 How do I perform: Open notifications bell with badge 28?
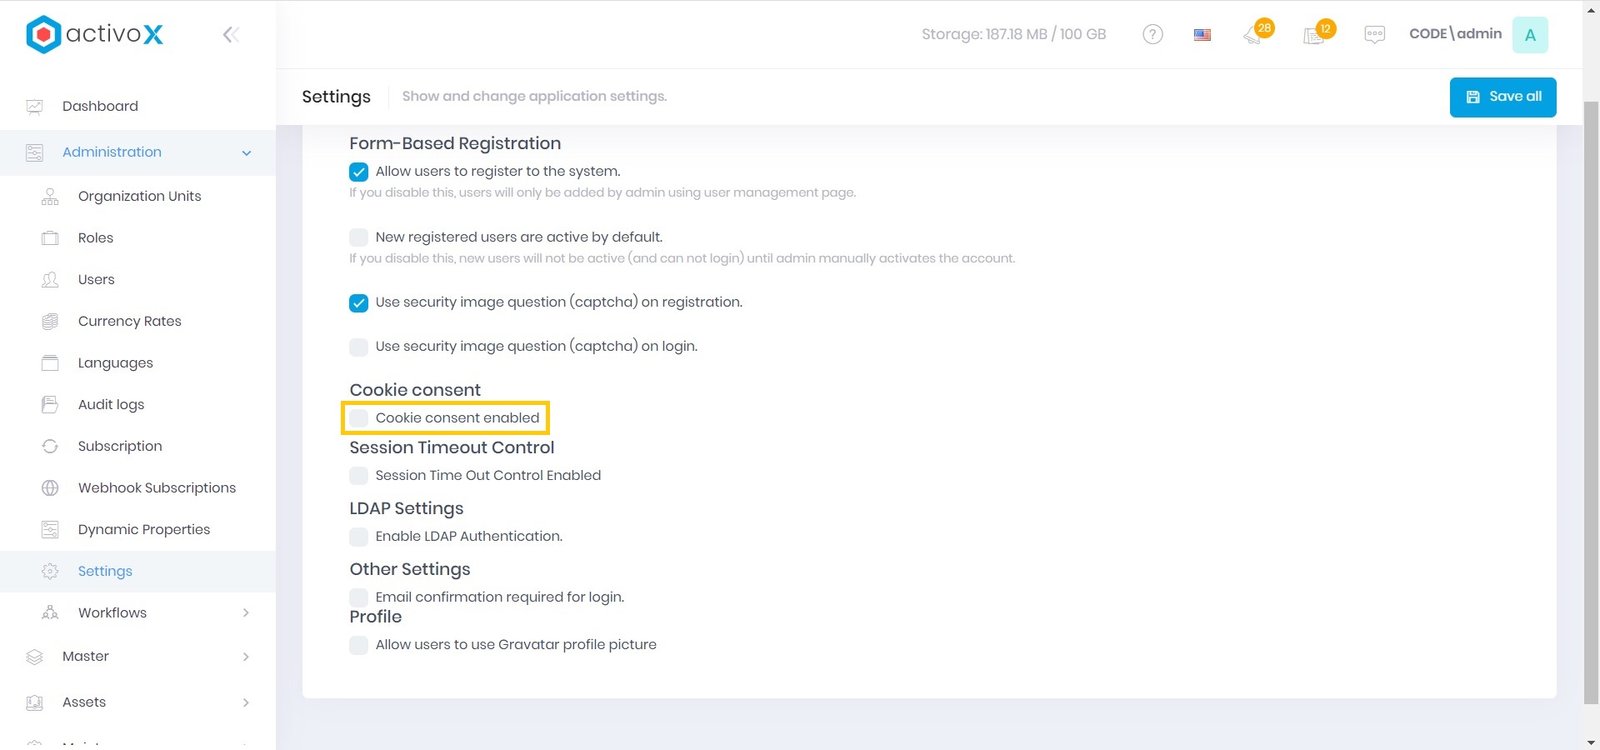[x=1254, y=35]
